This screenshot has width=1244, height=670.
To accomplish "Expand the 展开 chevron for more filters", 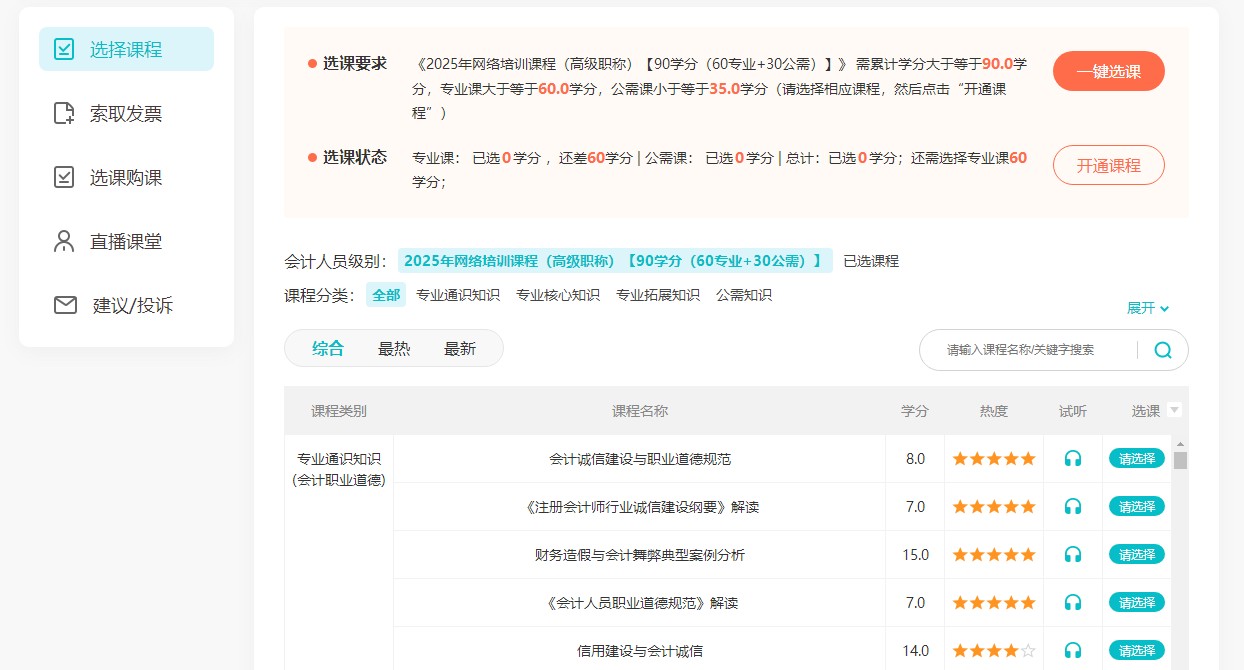I will [x=1147, y=308].
